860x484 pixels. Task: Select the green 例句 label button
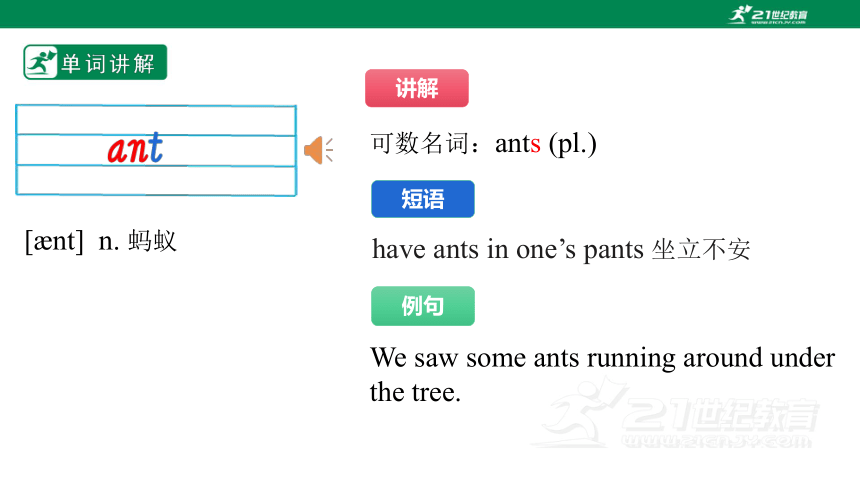coord(423,306)
